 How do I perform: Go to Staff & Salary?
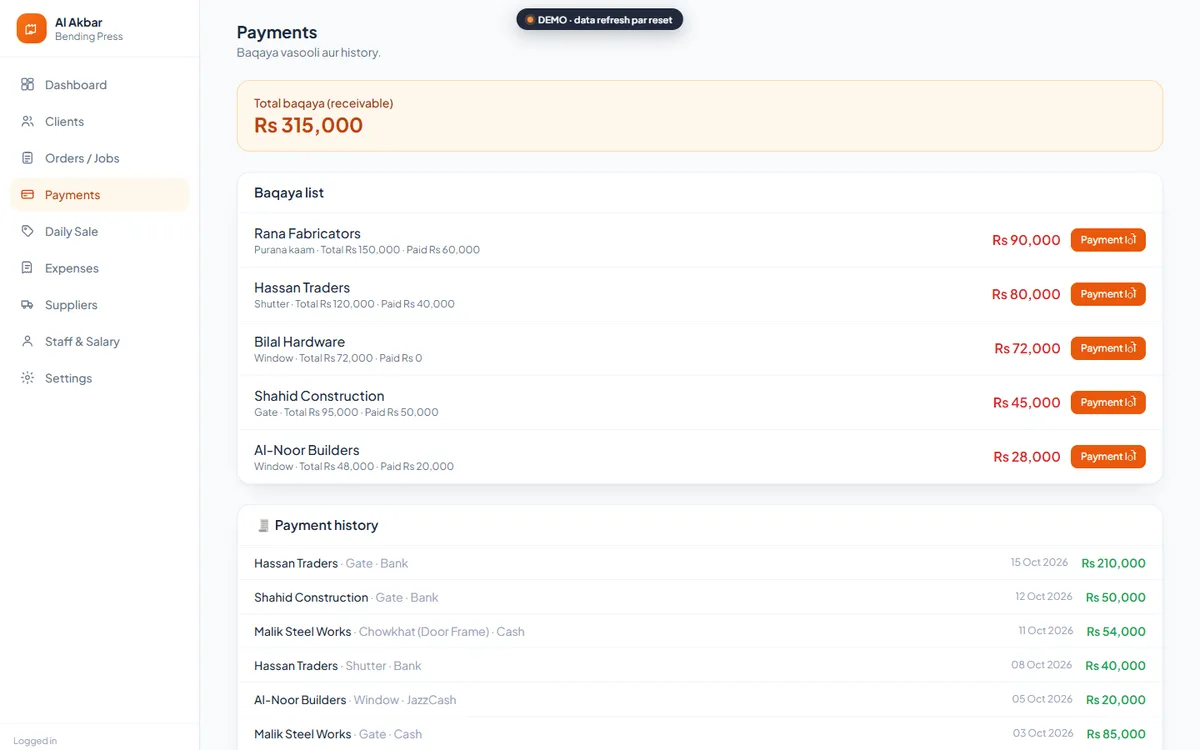click(x=99, y=341)
